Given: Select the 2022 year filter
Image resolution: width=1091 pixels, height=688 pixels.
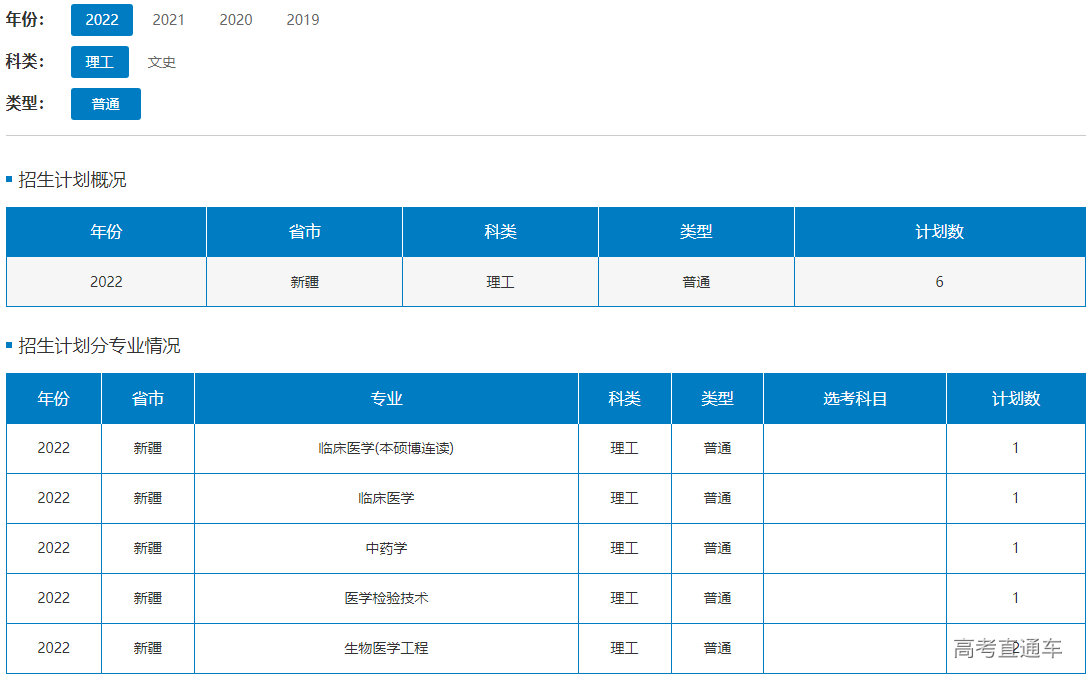Looking at the screenshot, I should [101, 20].
